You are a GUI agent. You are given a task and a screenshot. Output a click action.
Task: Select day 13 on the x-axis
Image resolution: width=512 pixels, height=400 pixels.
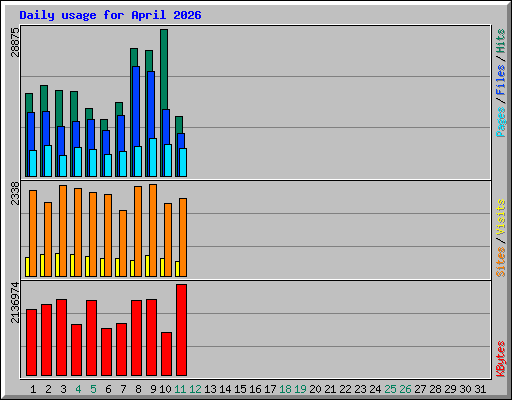(x=210, y=389)
